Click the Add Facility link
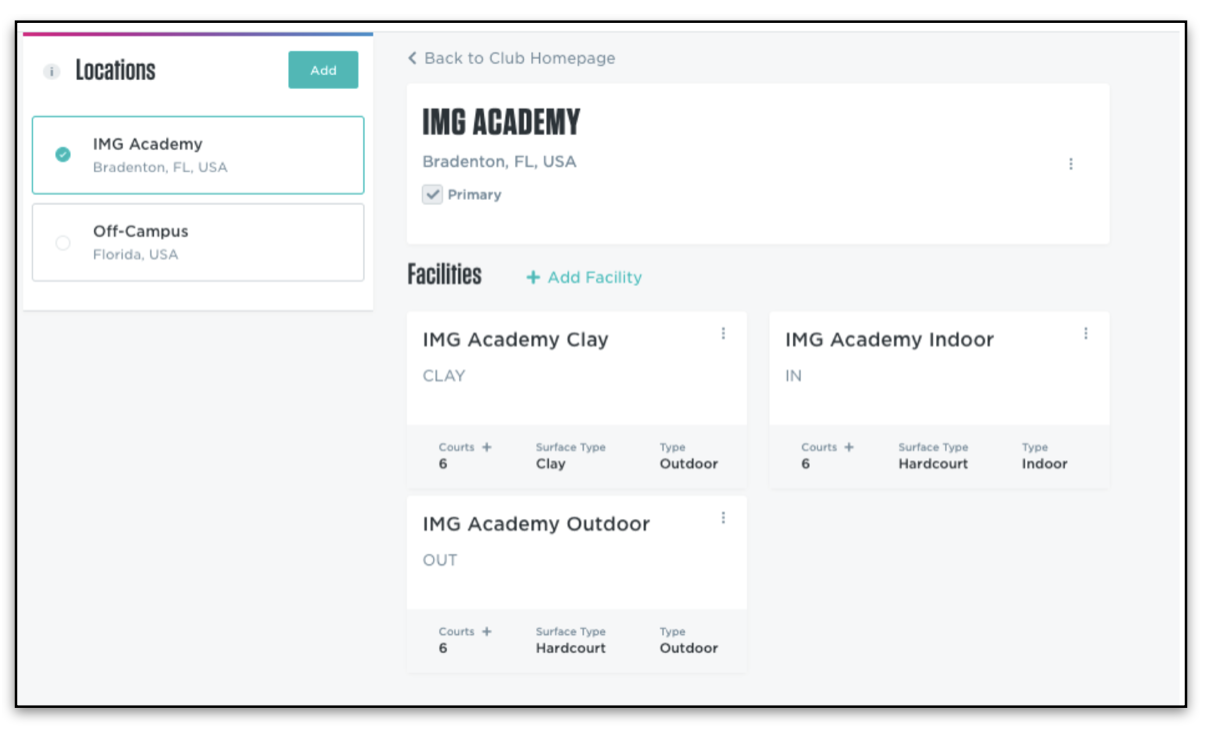 pos(584,277)
